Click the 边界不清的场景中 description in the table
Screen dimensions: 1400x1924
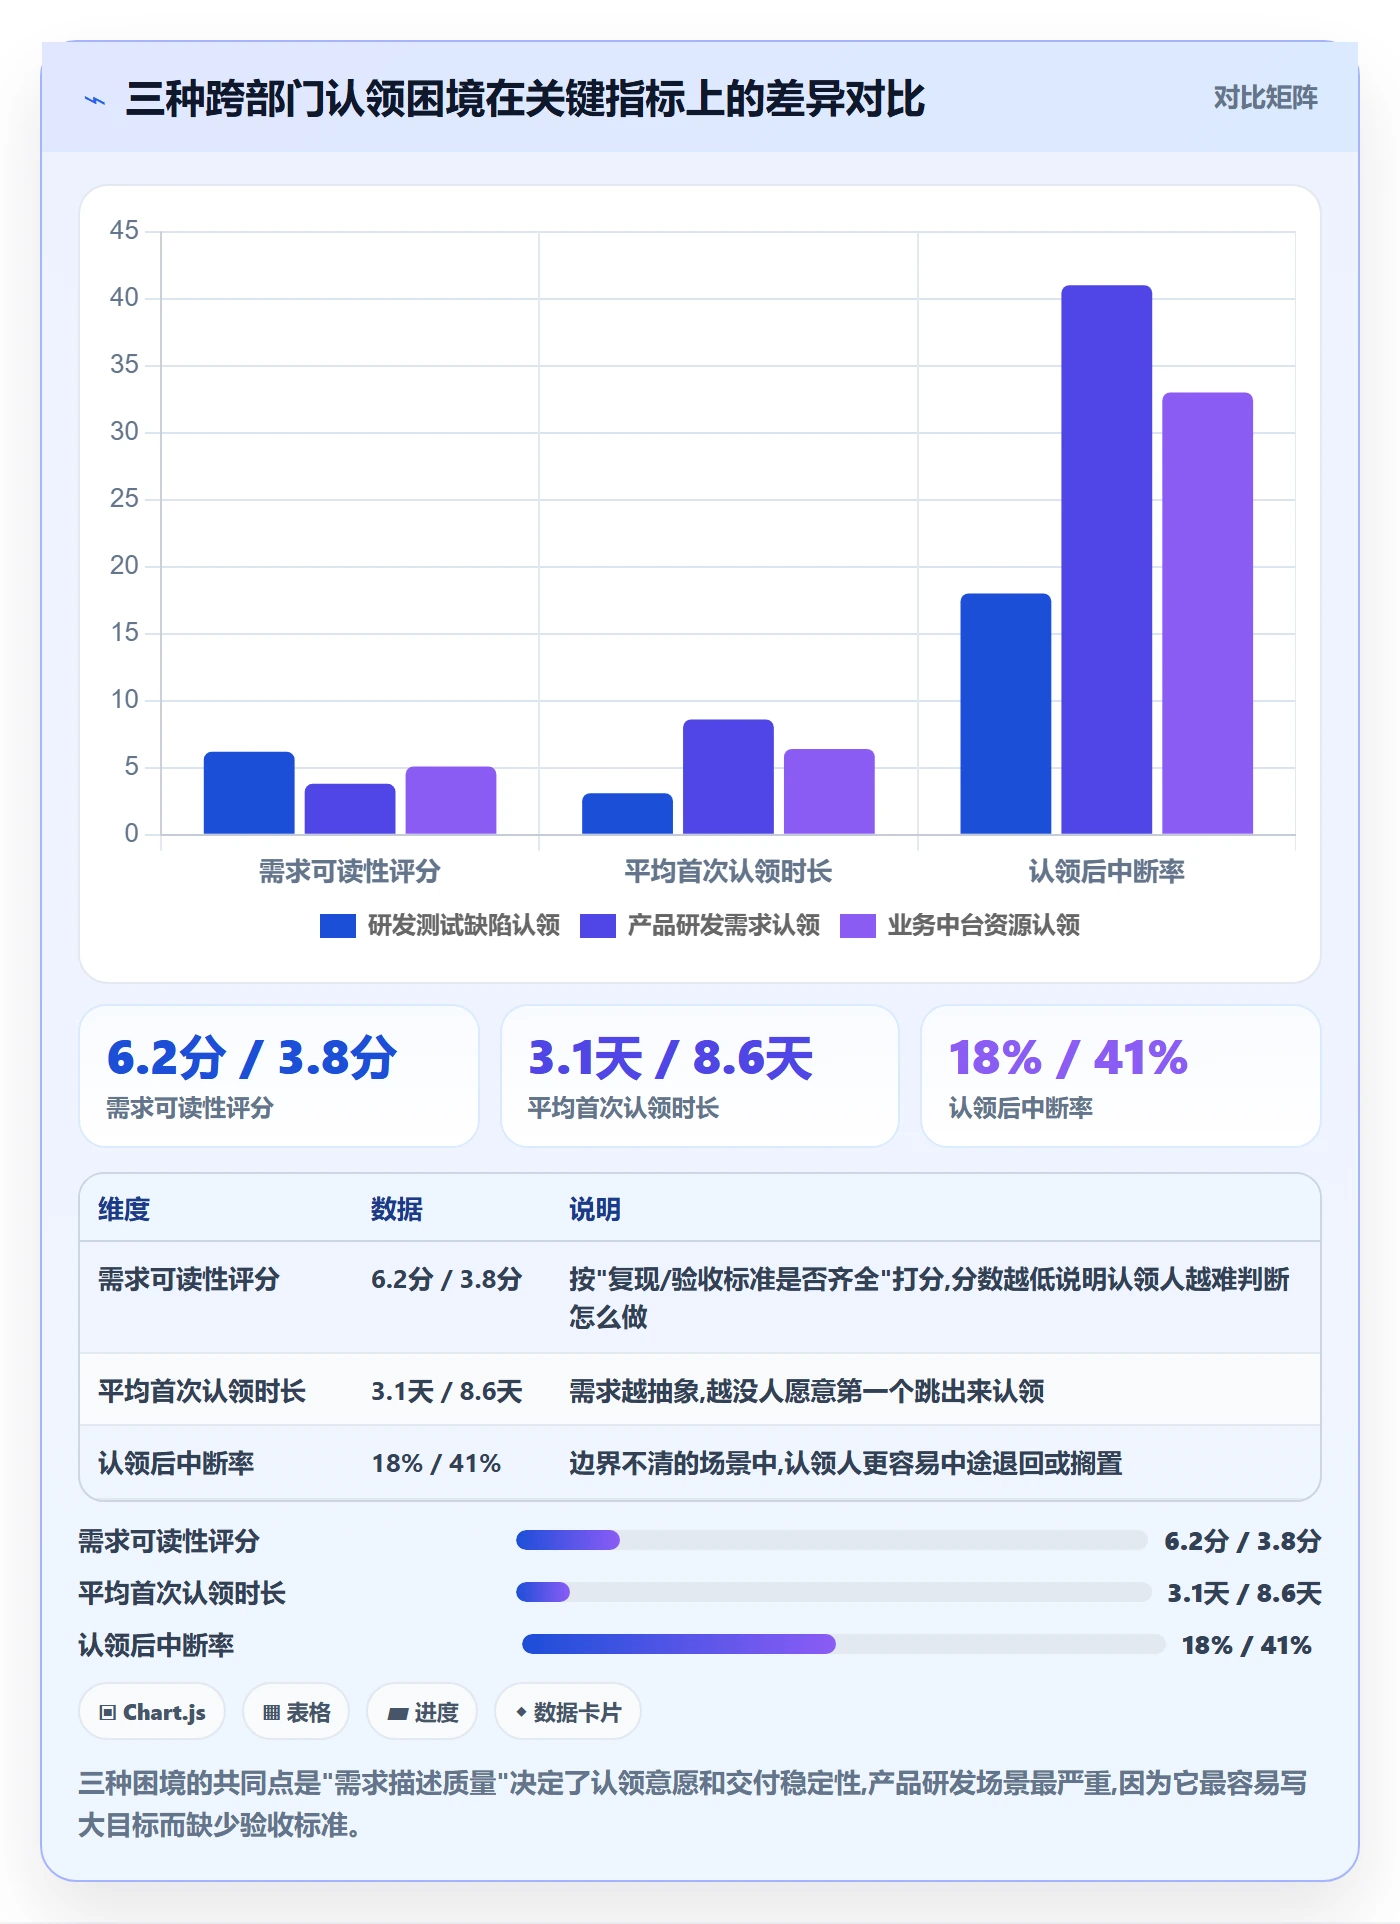point(846,1463)
